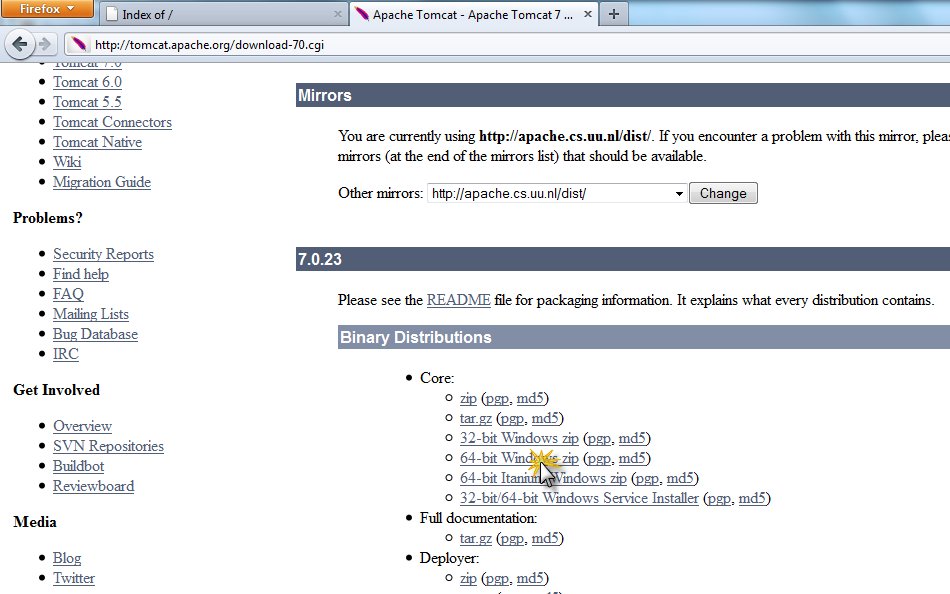Image resolution: width=950 pixels, height=594 pixels.
Task: Download the 32-bit Windows zip
Action: 518,438
